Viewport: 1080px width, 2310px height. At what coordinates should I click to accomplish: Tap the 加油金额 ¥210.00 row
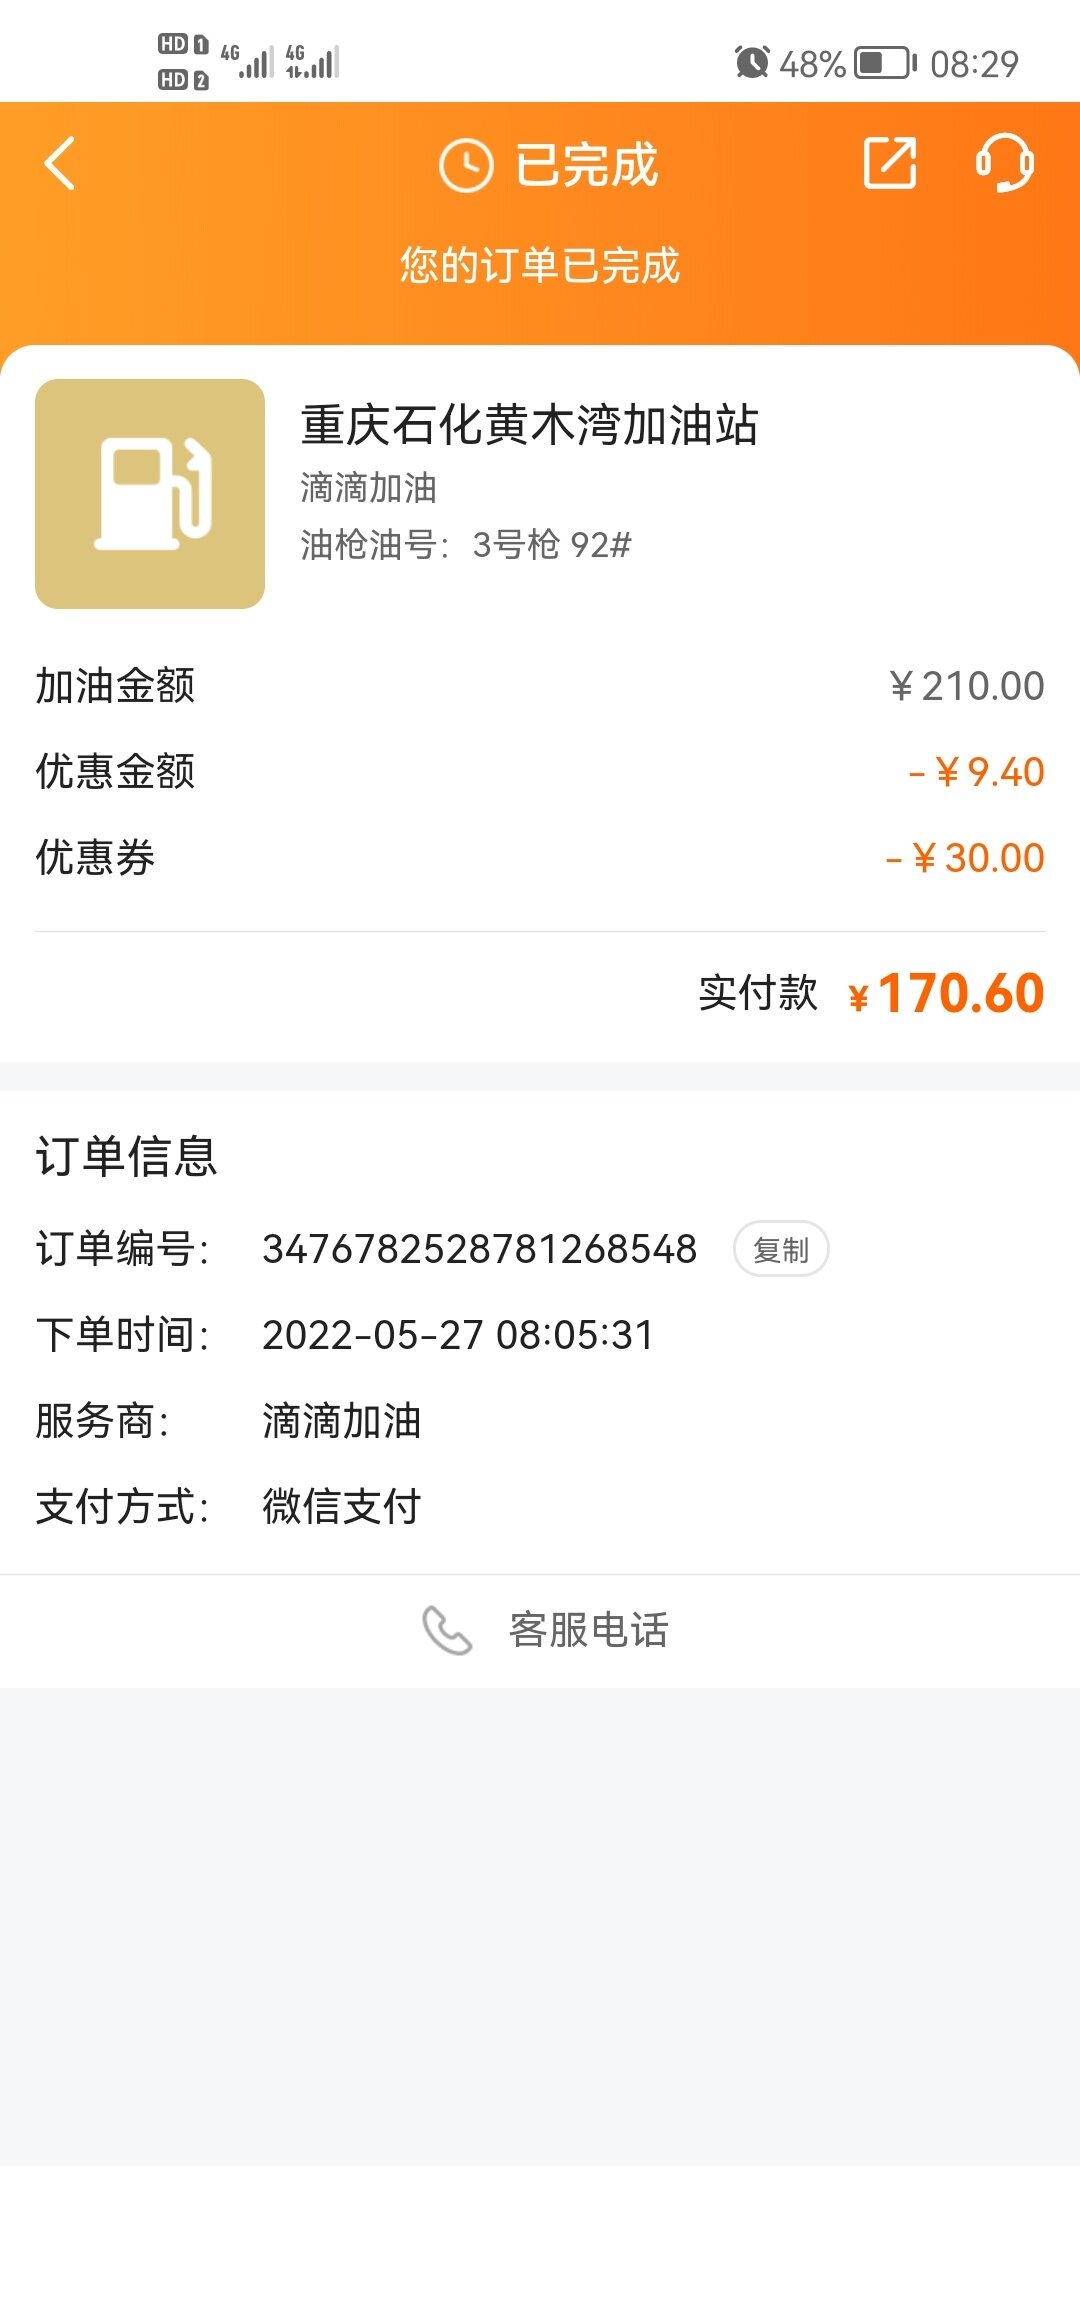(540, 686)
